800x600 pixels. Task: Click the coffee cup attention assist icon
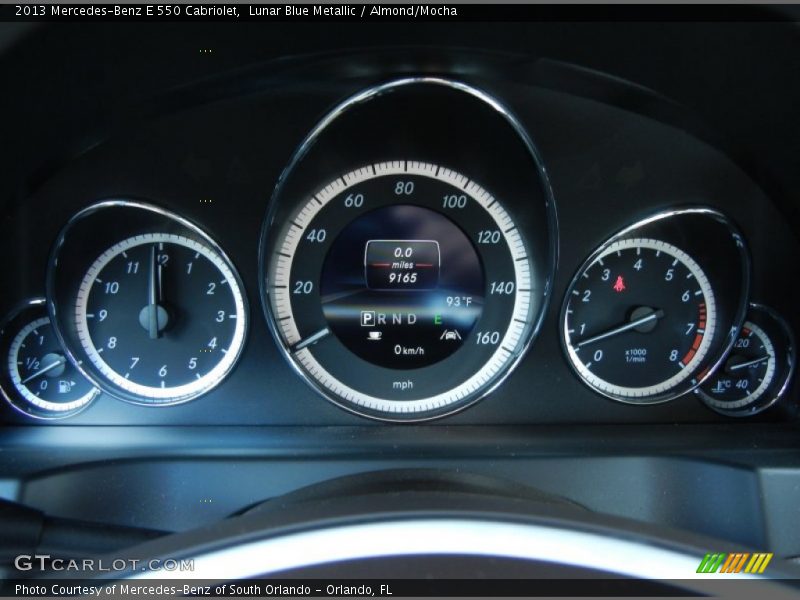click(x=374, y=336)
